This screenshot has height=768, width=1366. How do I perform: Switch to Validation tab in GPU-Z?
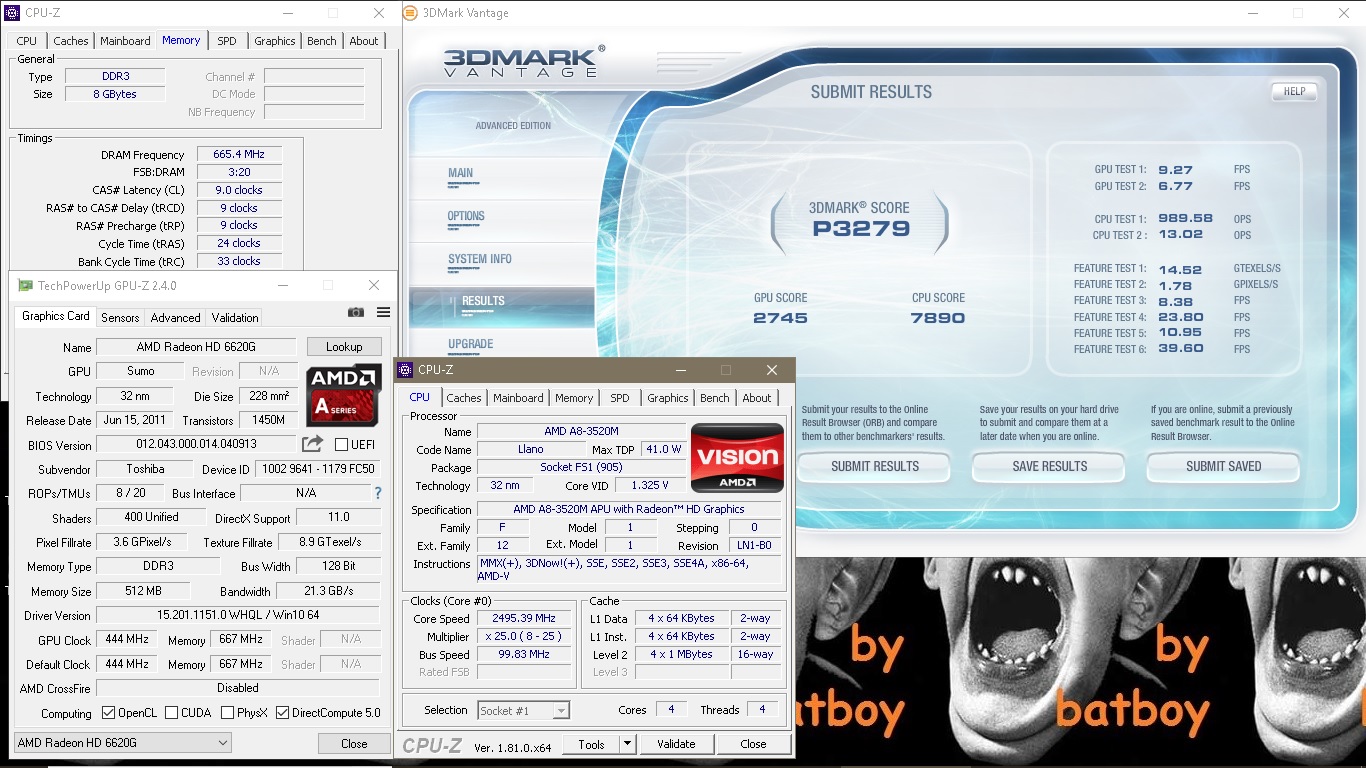point(235,318)
